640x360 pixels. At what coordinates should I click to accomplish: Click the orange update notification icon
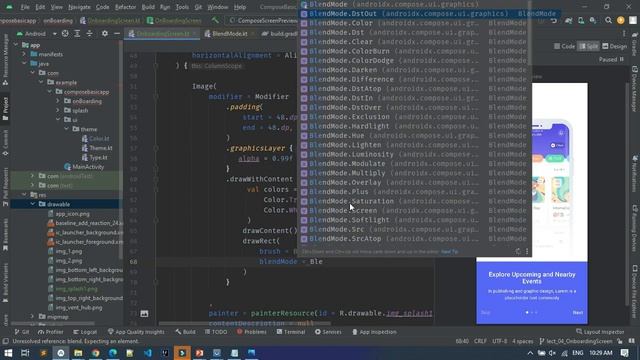click(620, 20)
